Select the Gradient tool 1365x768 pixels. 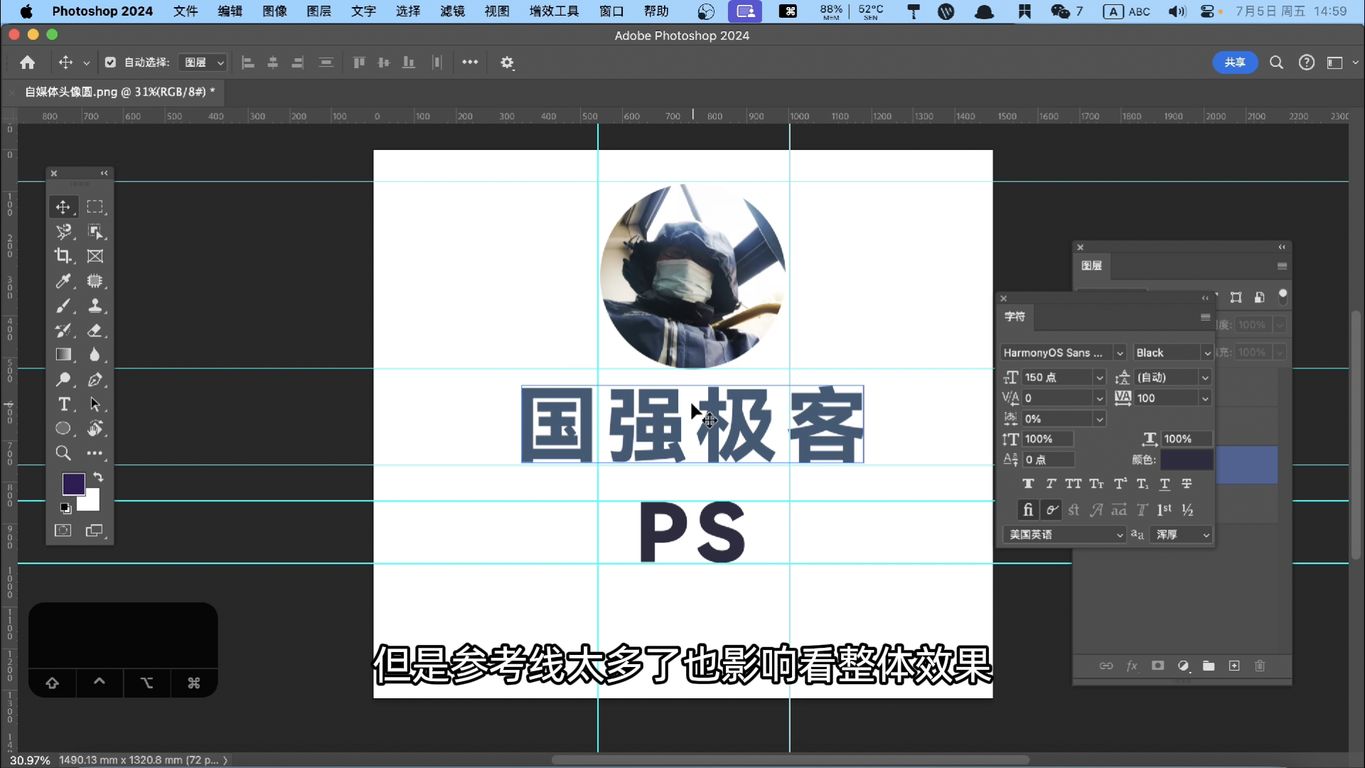(63, 355)
